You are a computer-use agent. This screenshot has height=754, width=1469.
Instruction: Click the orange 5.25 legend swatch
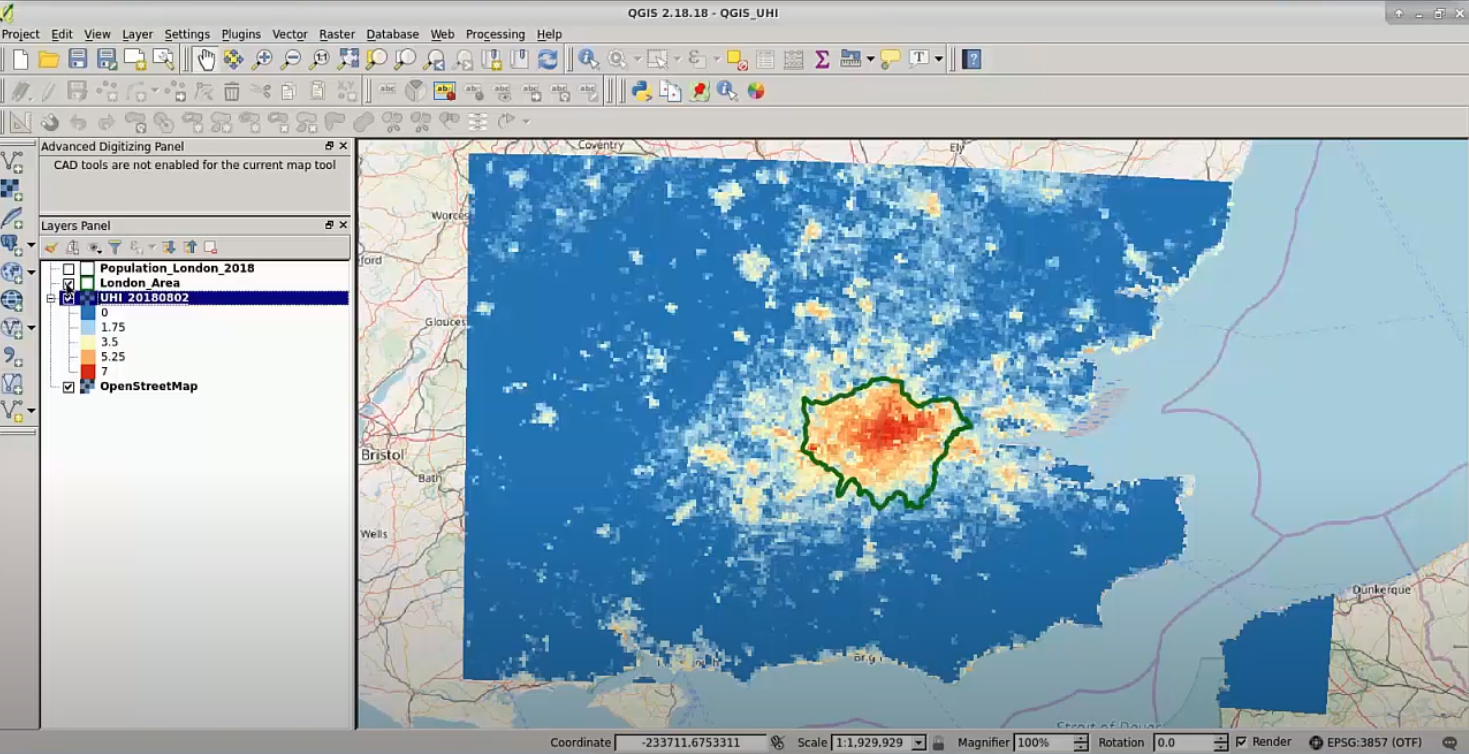click(x=88, y=357)
